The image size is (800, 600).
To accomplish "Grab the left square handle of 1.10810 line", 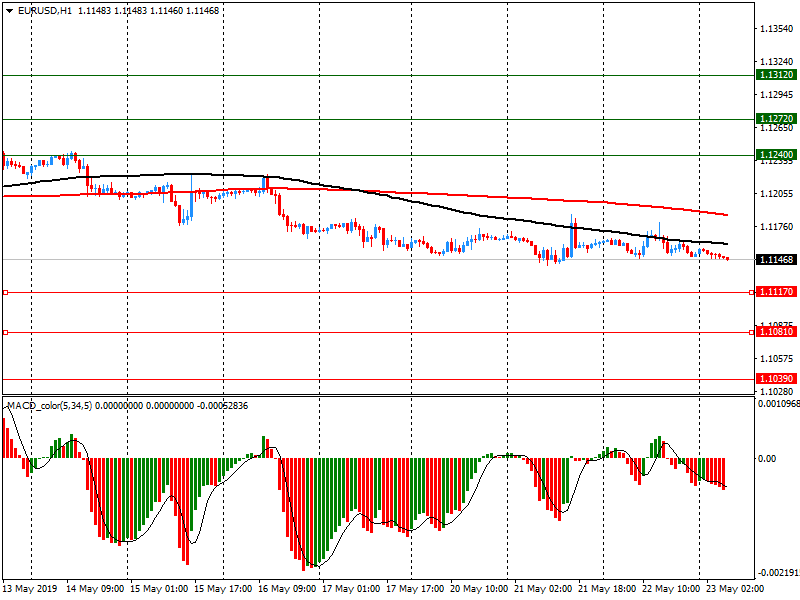I will (x=6, y=332).
